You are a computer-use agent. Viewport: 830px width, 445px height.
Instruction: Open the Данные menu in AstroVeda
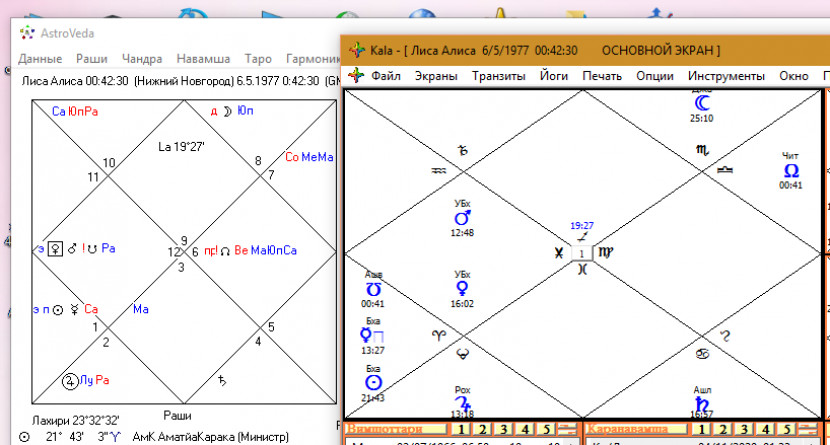pyautogui.click(x=40, y=59)
